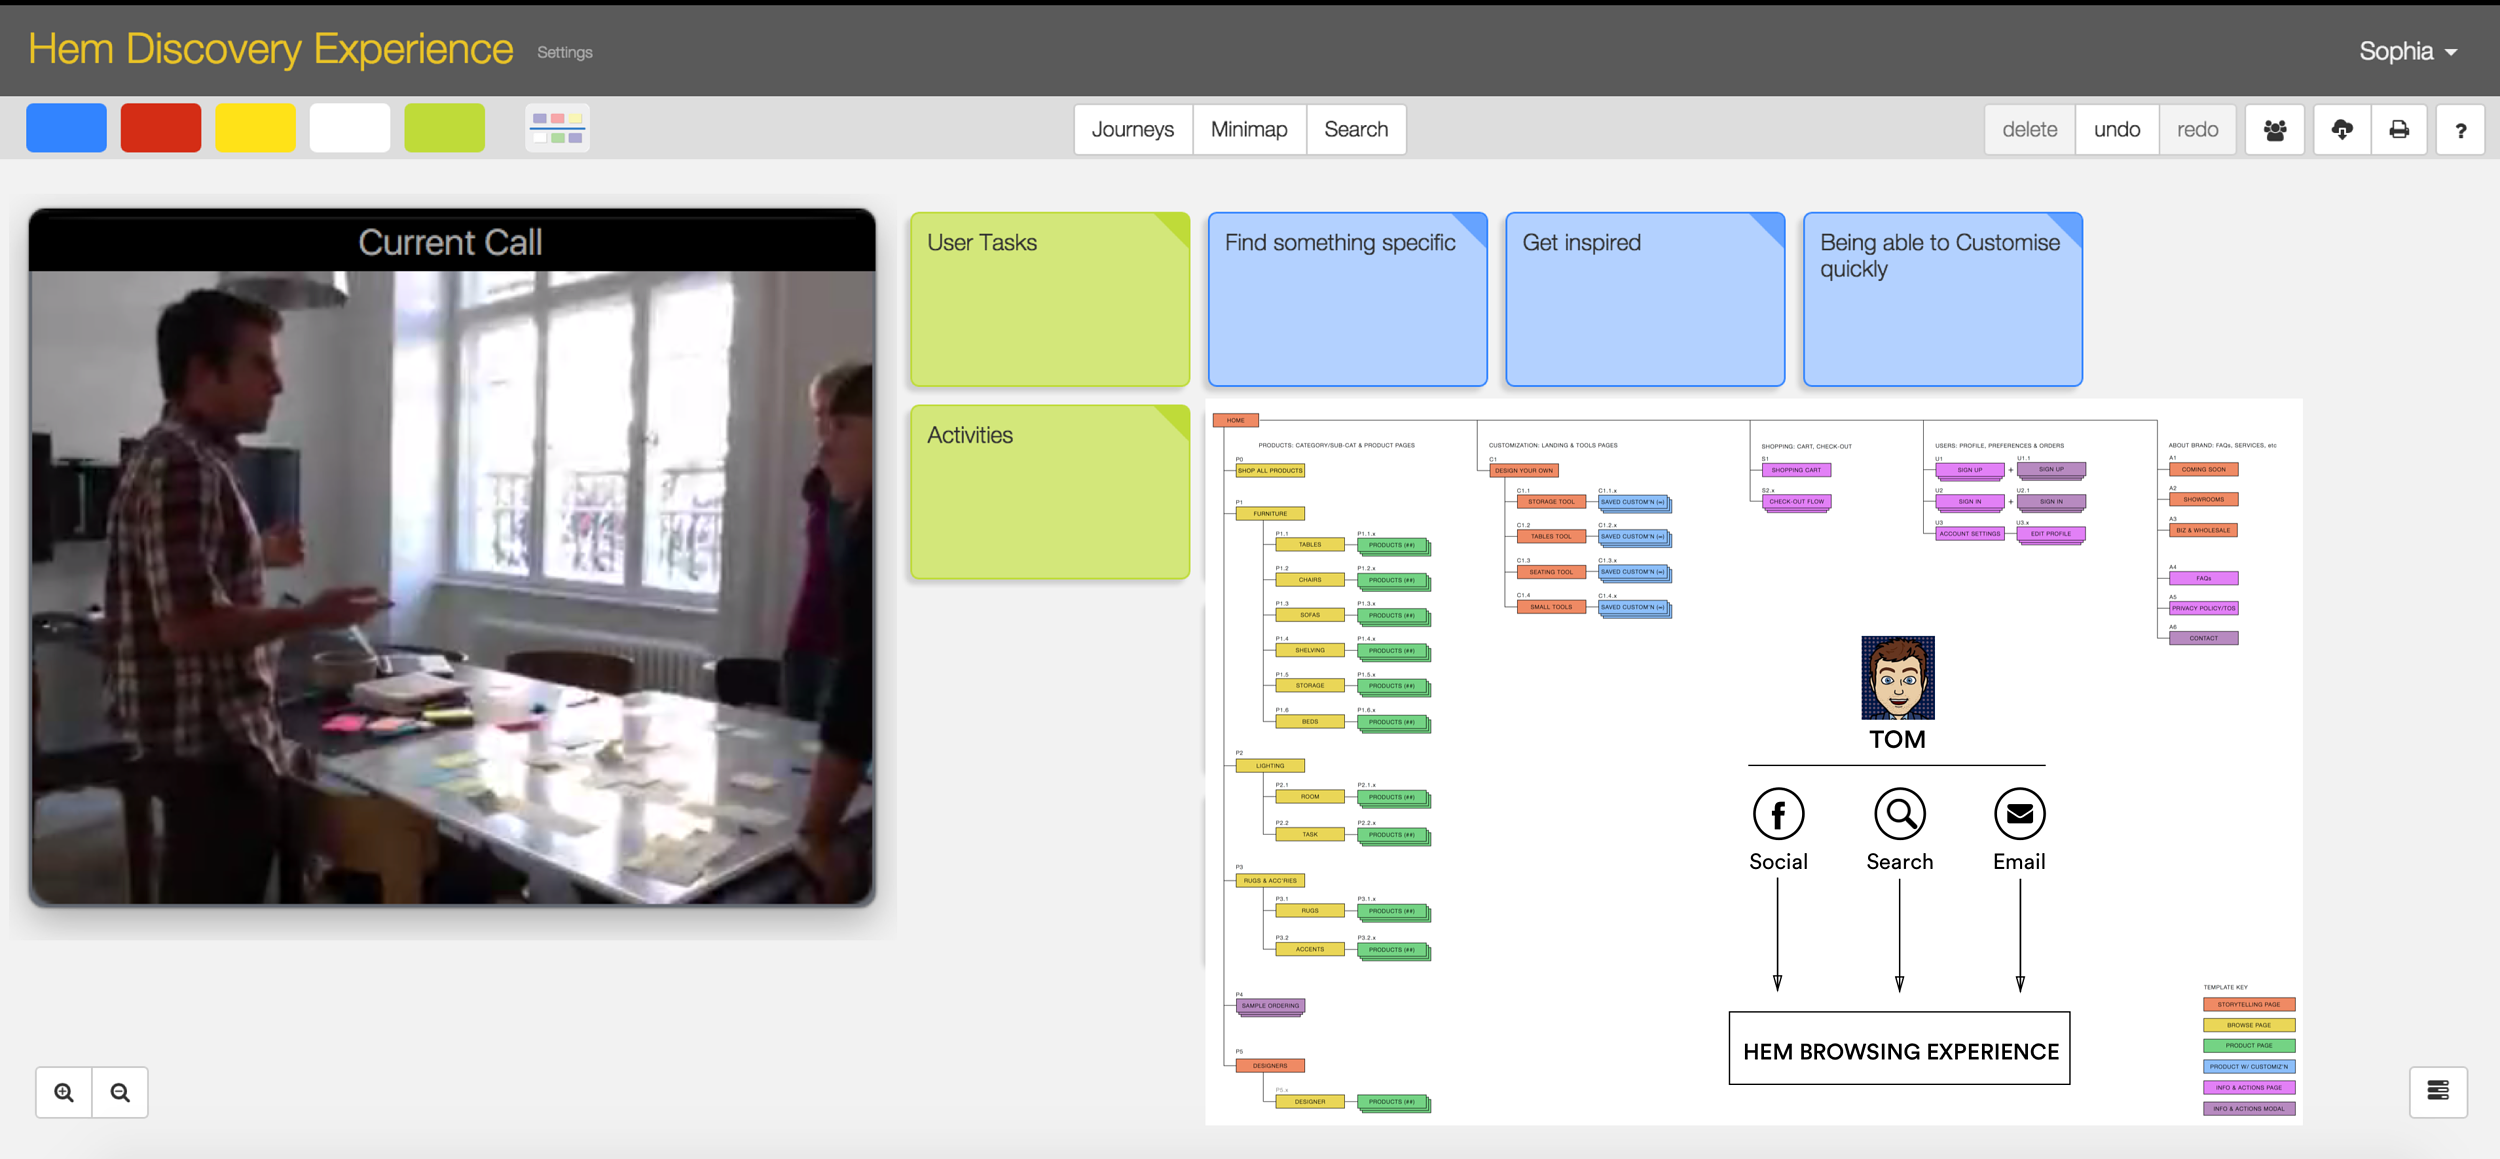Click the undo button
2500x1159 pixels.
pos(2116,128)
